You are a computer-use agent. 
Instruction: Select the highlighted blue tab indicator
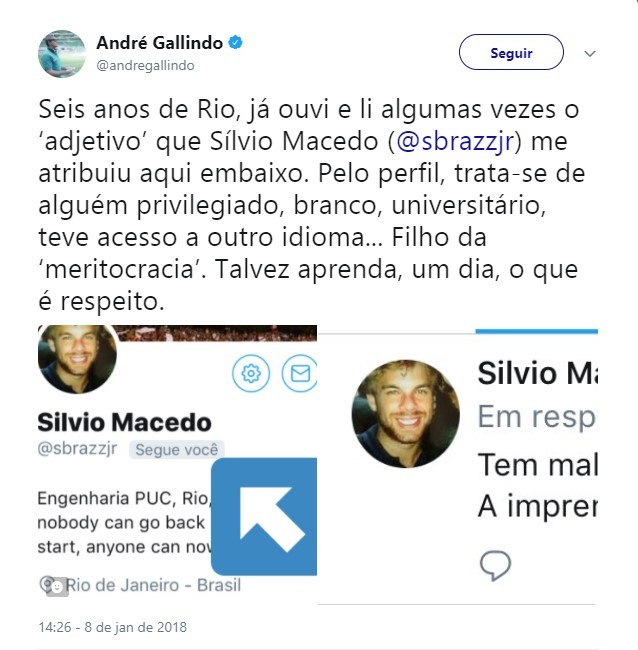click(x=536, y=331)
